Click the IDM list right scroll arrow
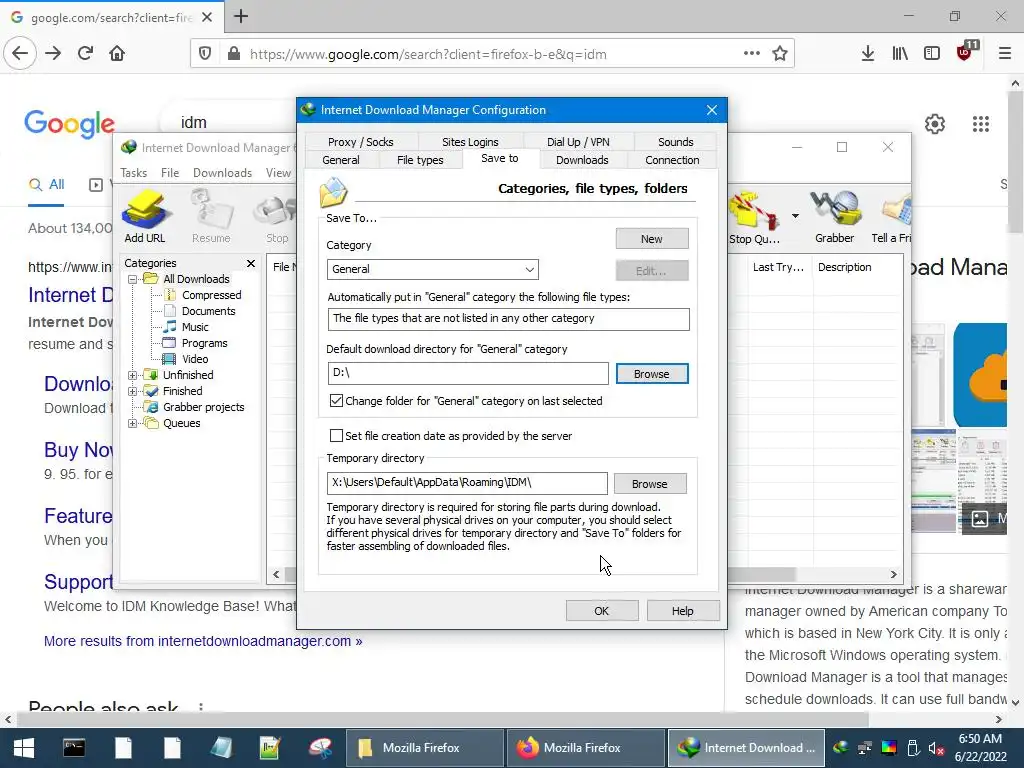Viewport: 1024px width, 768px height. [x=893, y=574]
